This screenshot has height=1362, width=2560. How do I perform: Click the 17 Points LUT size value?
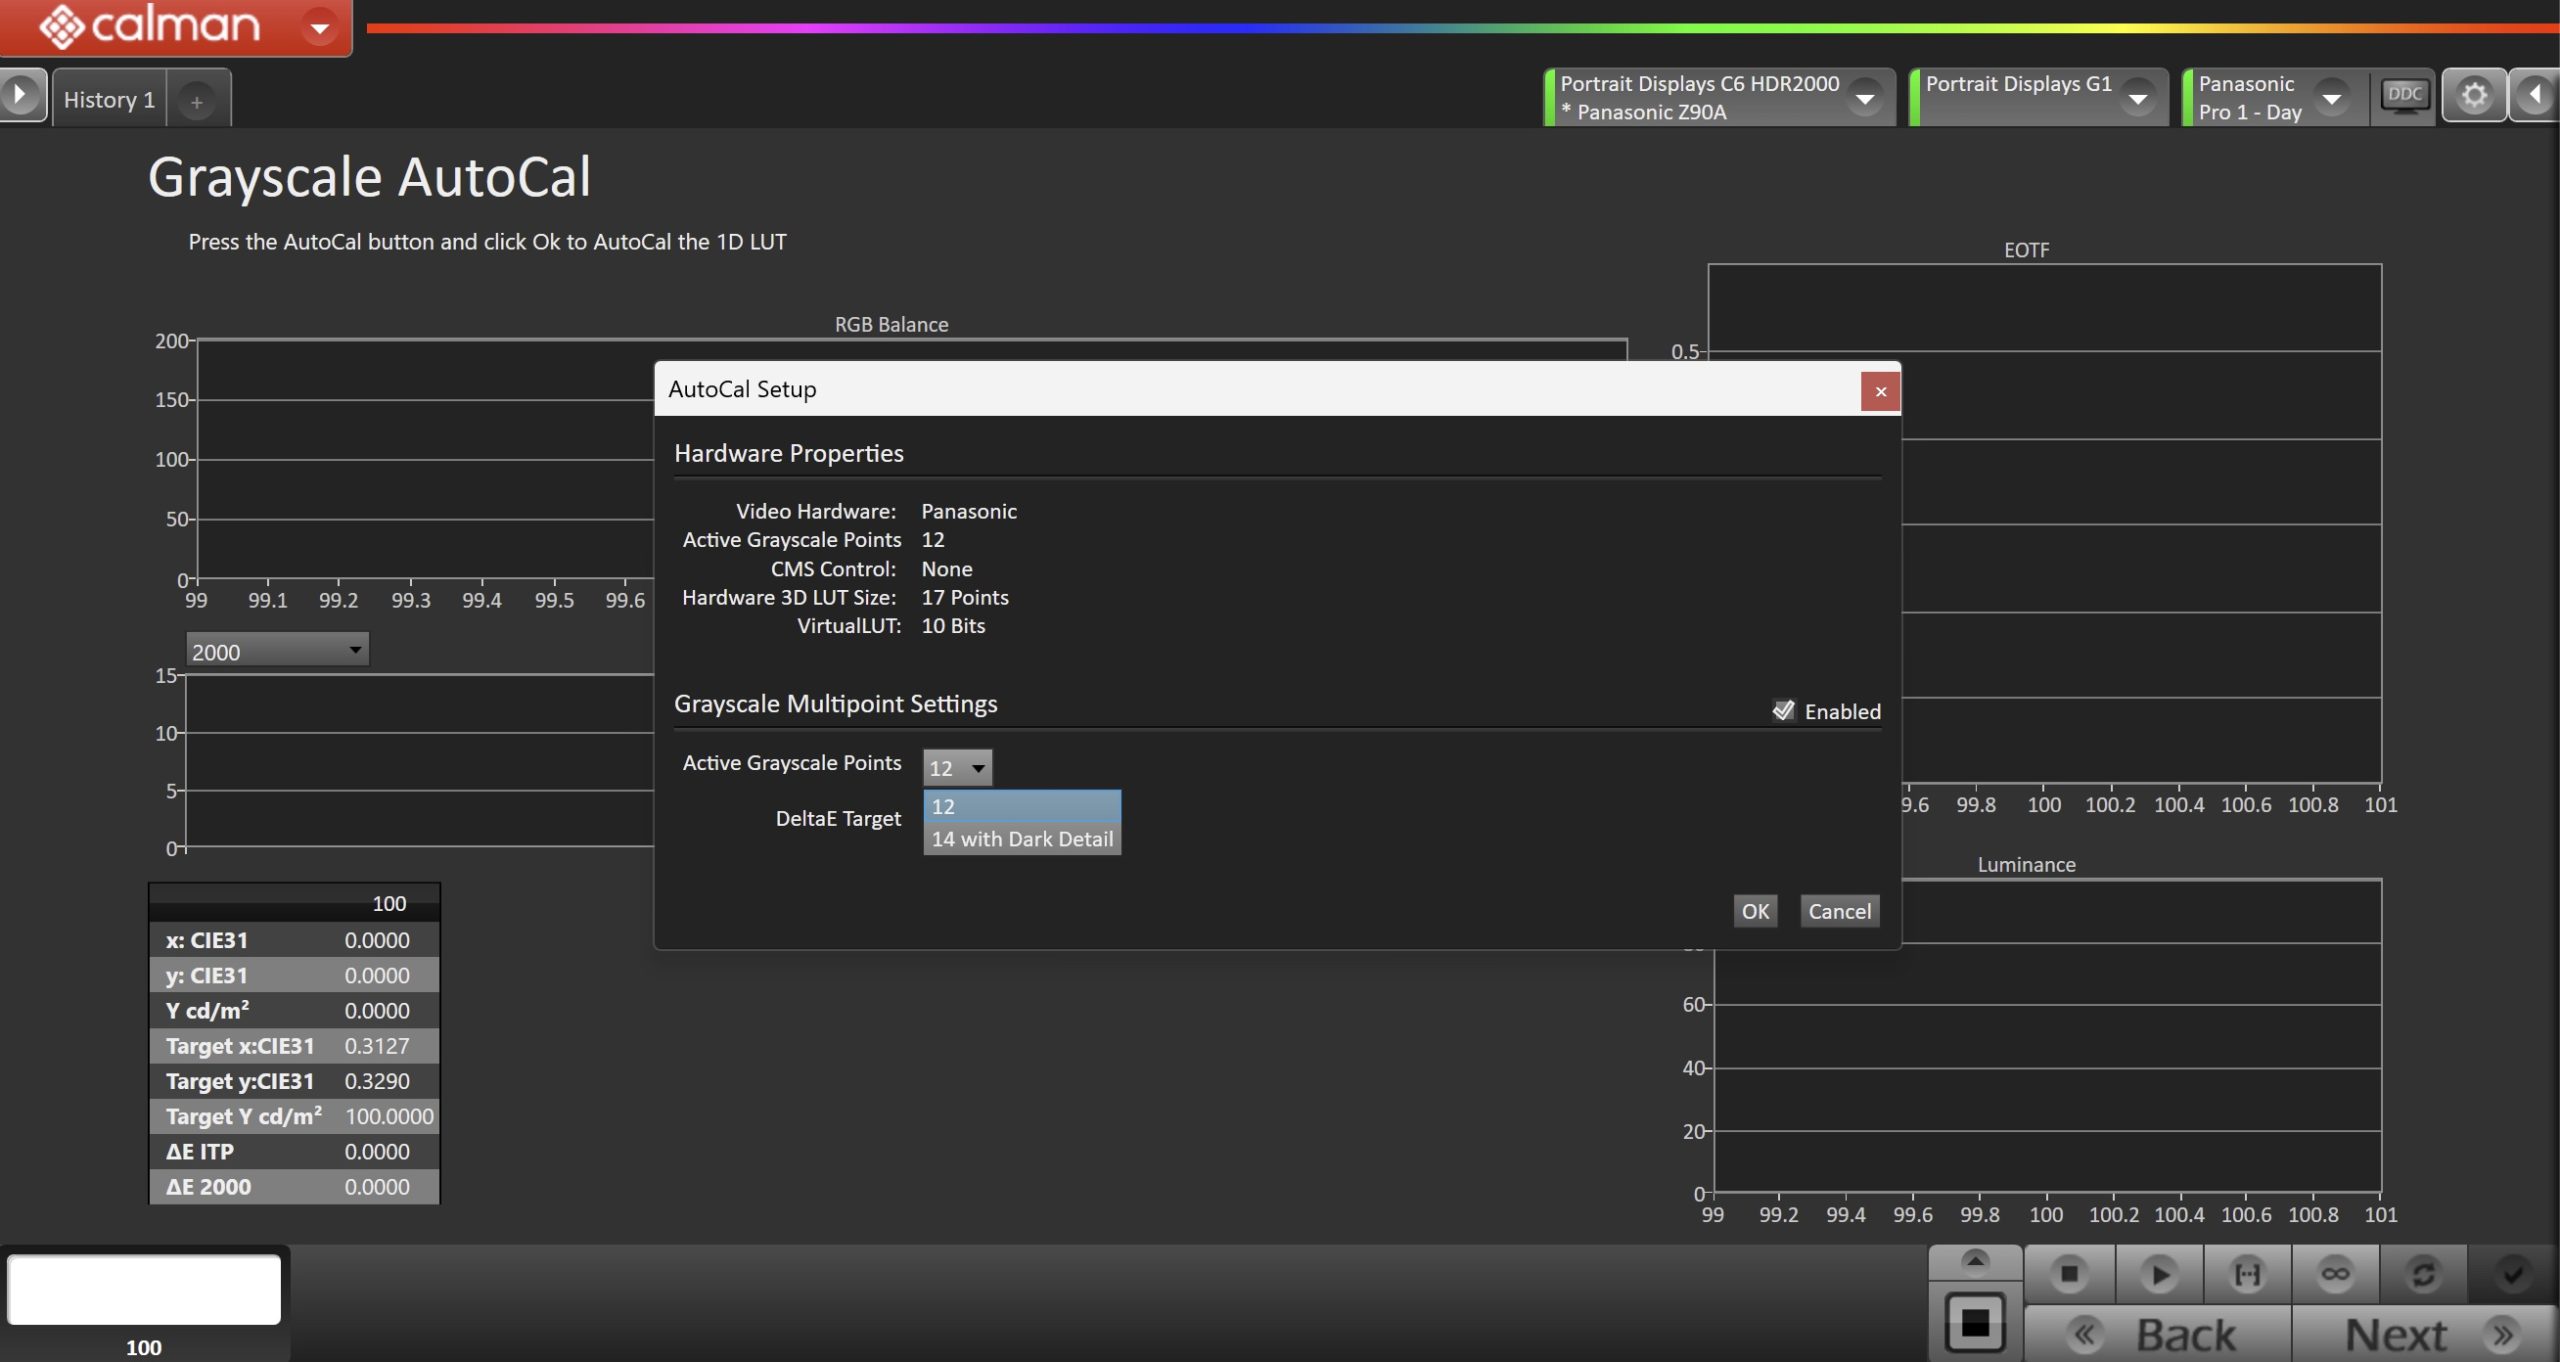tap(964, 597)
